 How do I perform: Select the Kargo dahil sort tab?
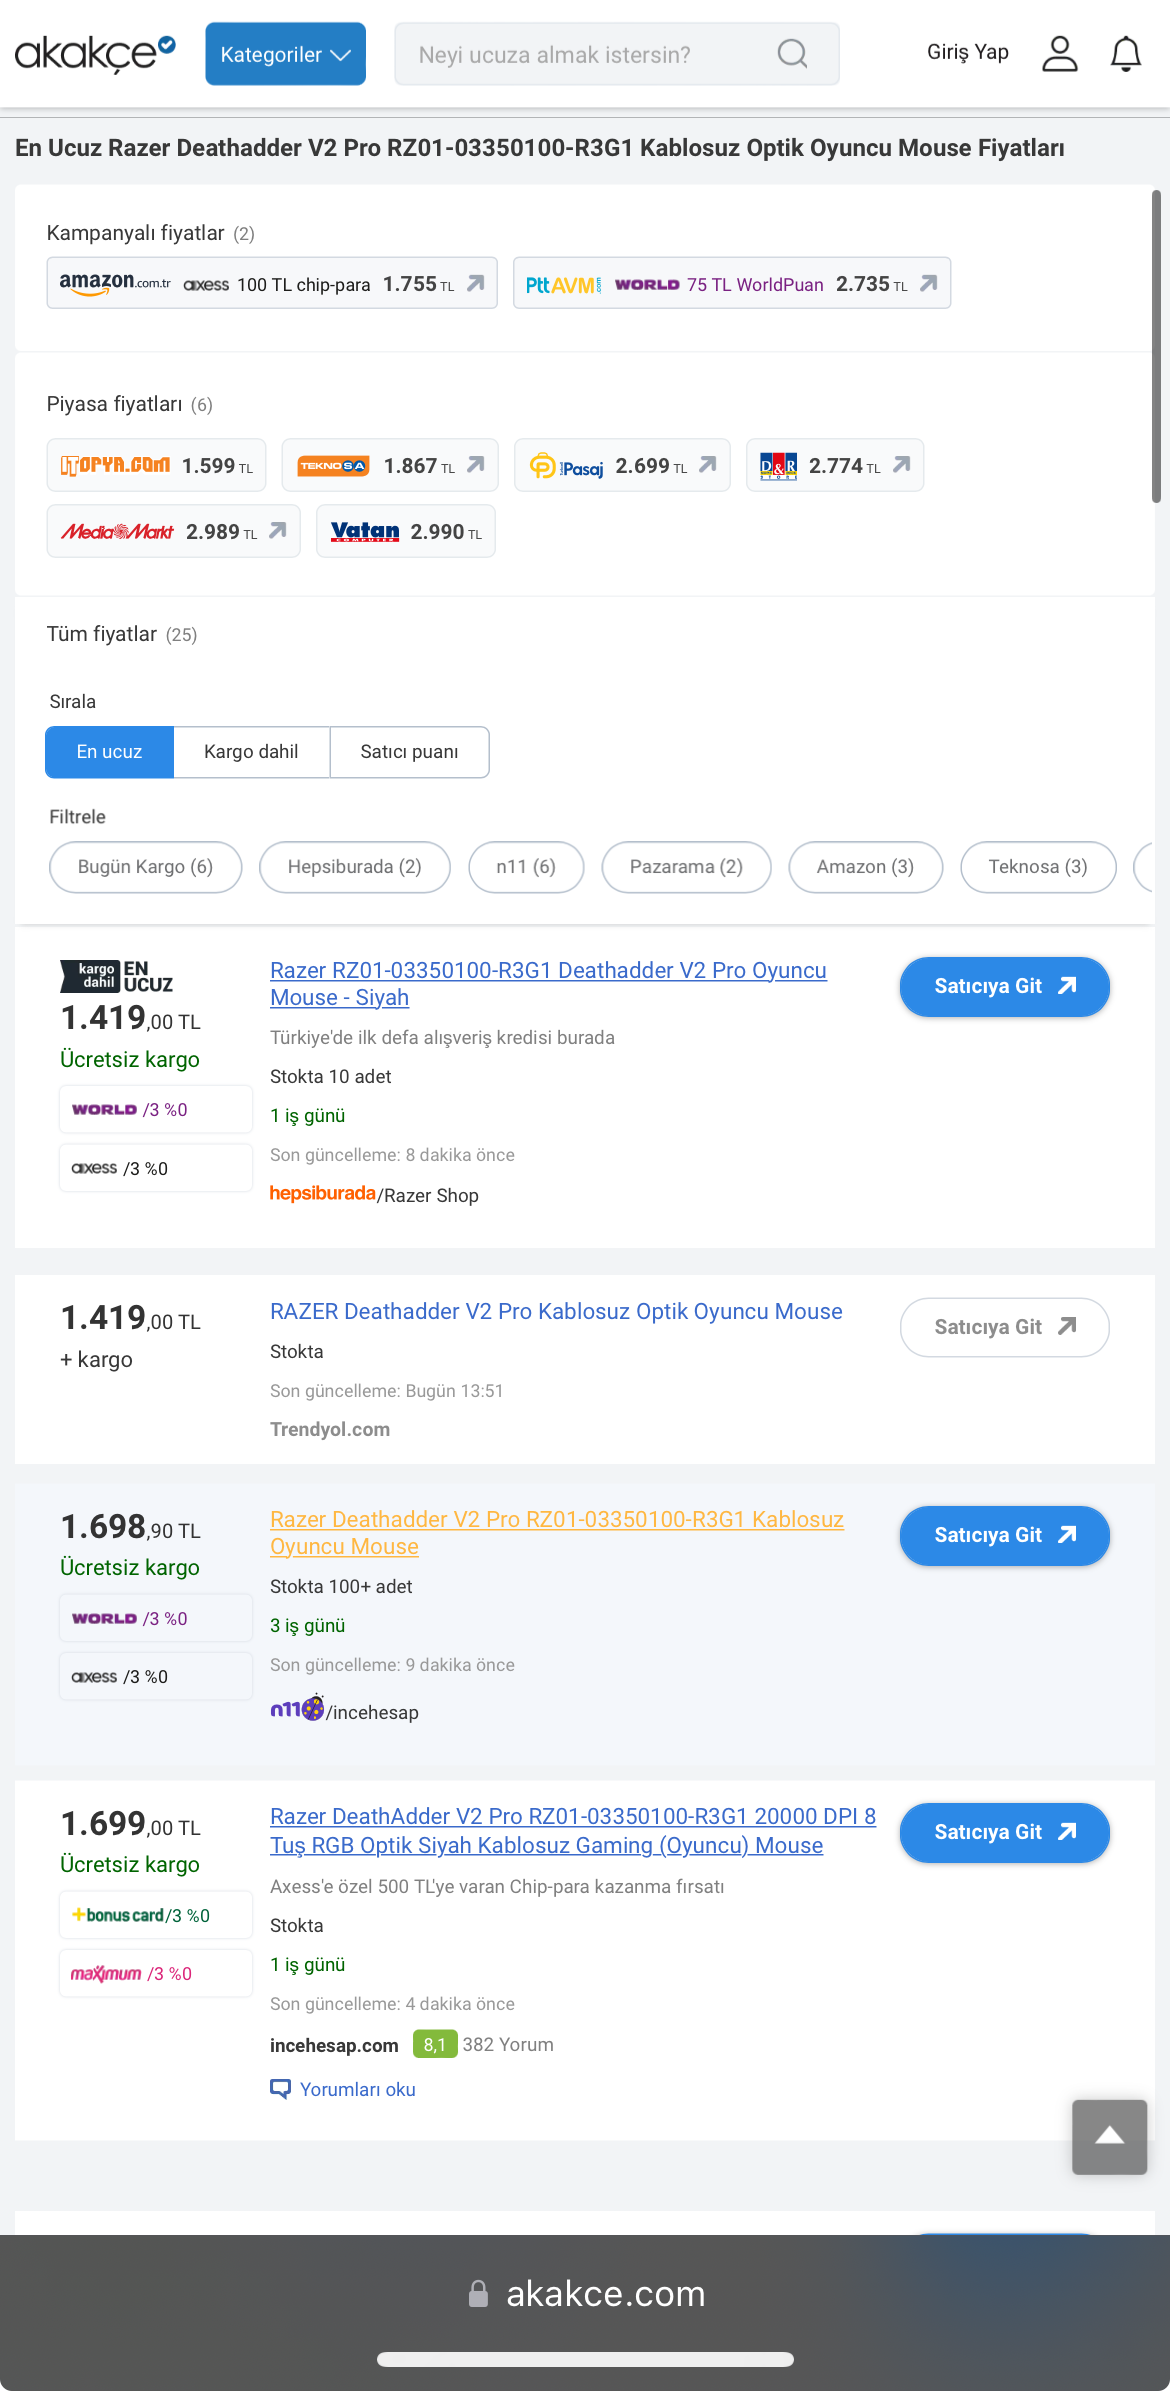pyautogui.click(x=251, y=752)
